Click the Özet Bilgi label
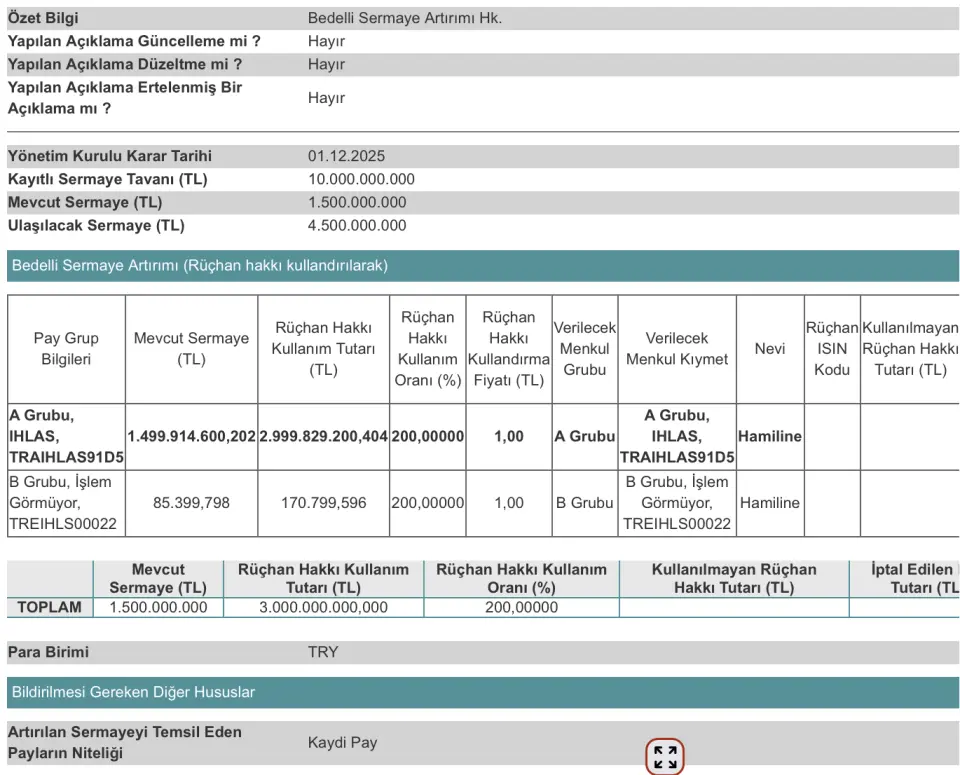Screen dimensions: 960x775 click(x=43, y=18)
